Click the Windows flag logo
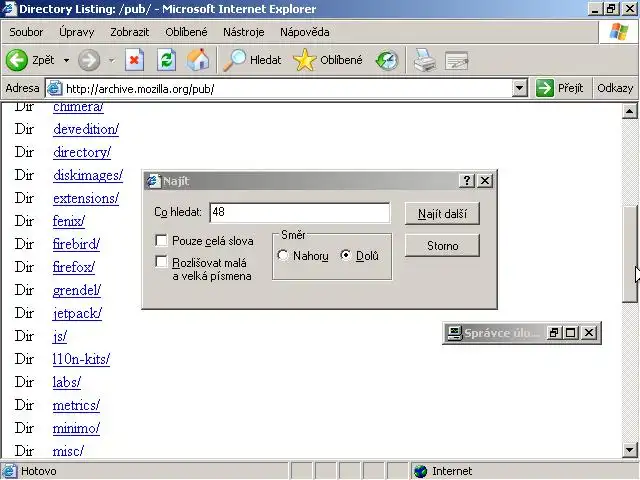Screen dimensions: 640x480 619,31
